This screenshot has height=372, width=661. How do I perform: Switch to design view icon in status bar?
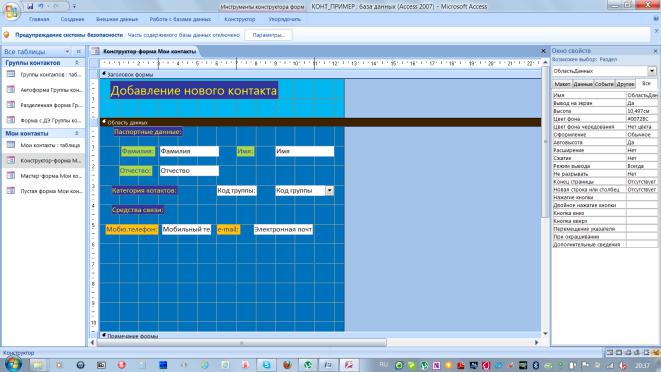pos(656,352)
